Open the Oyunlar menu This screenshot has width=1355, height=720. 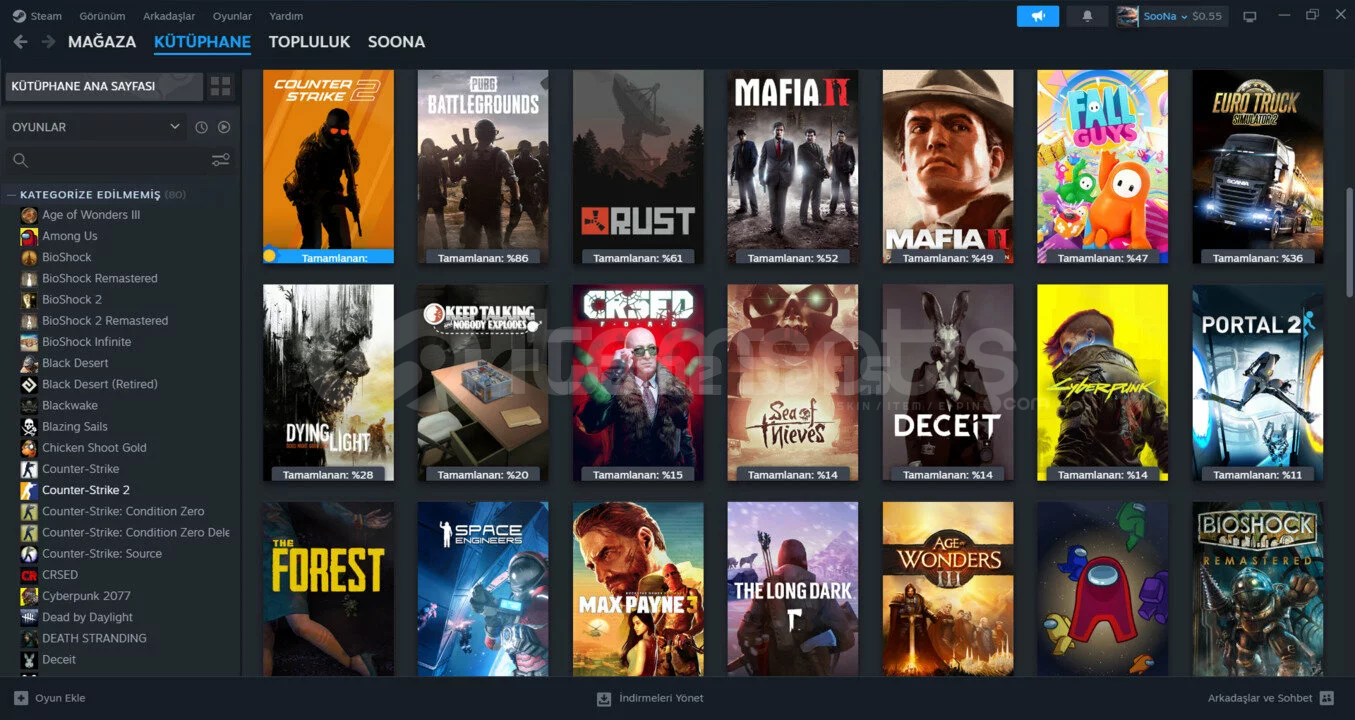coord(232,16)
